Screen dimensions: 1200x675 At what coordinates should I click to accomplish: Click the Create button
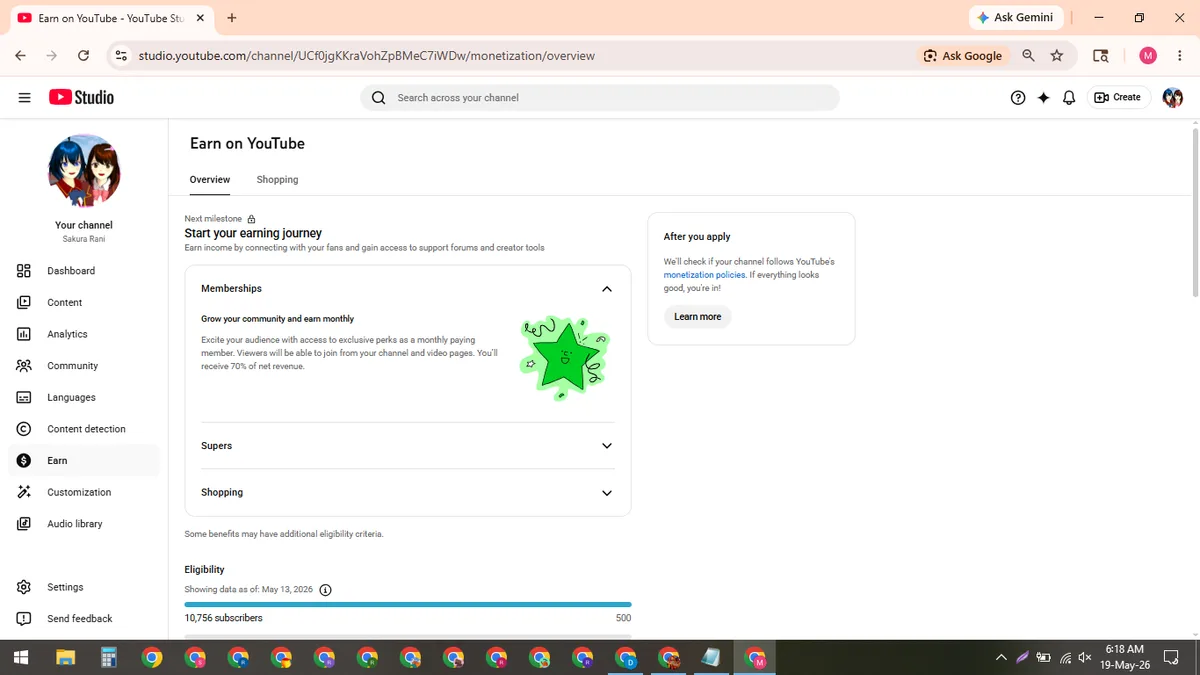pyautogui.click(x=1117, y=97)
